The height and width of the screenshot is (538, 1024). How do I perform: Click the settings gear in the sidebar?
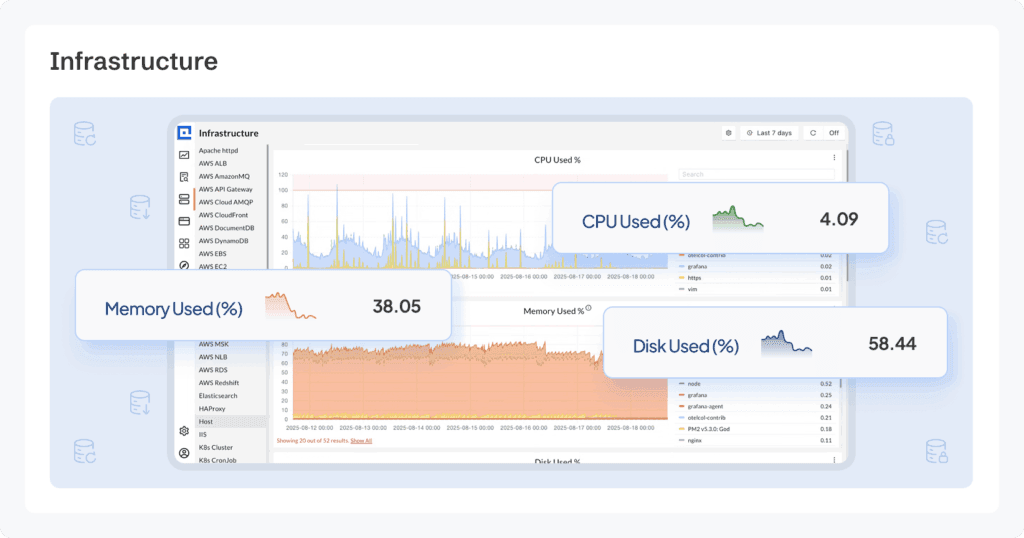184,431
